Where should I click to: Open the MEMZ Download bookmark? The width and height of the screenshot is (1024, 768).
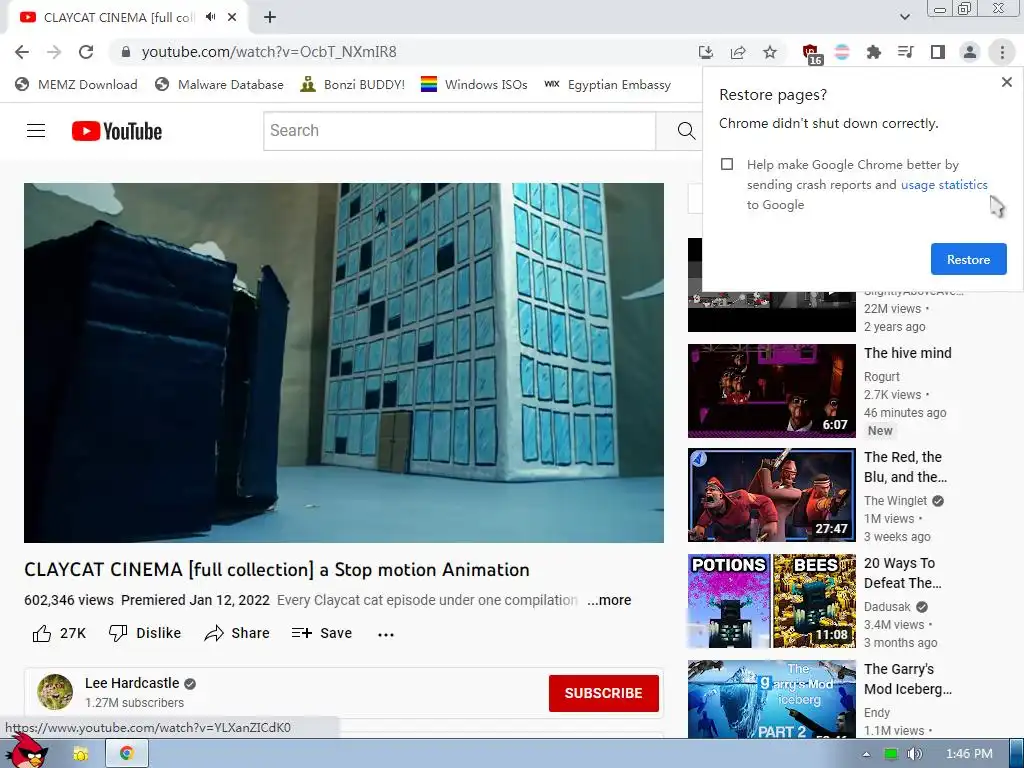click(x=76, y=85)
